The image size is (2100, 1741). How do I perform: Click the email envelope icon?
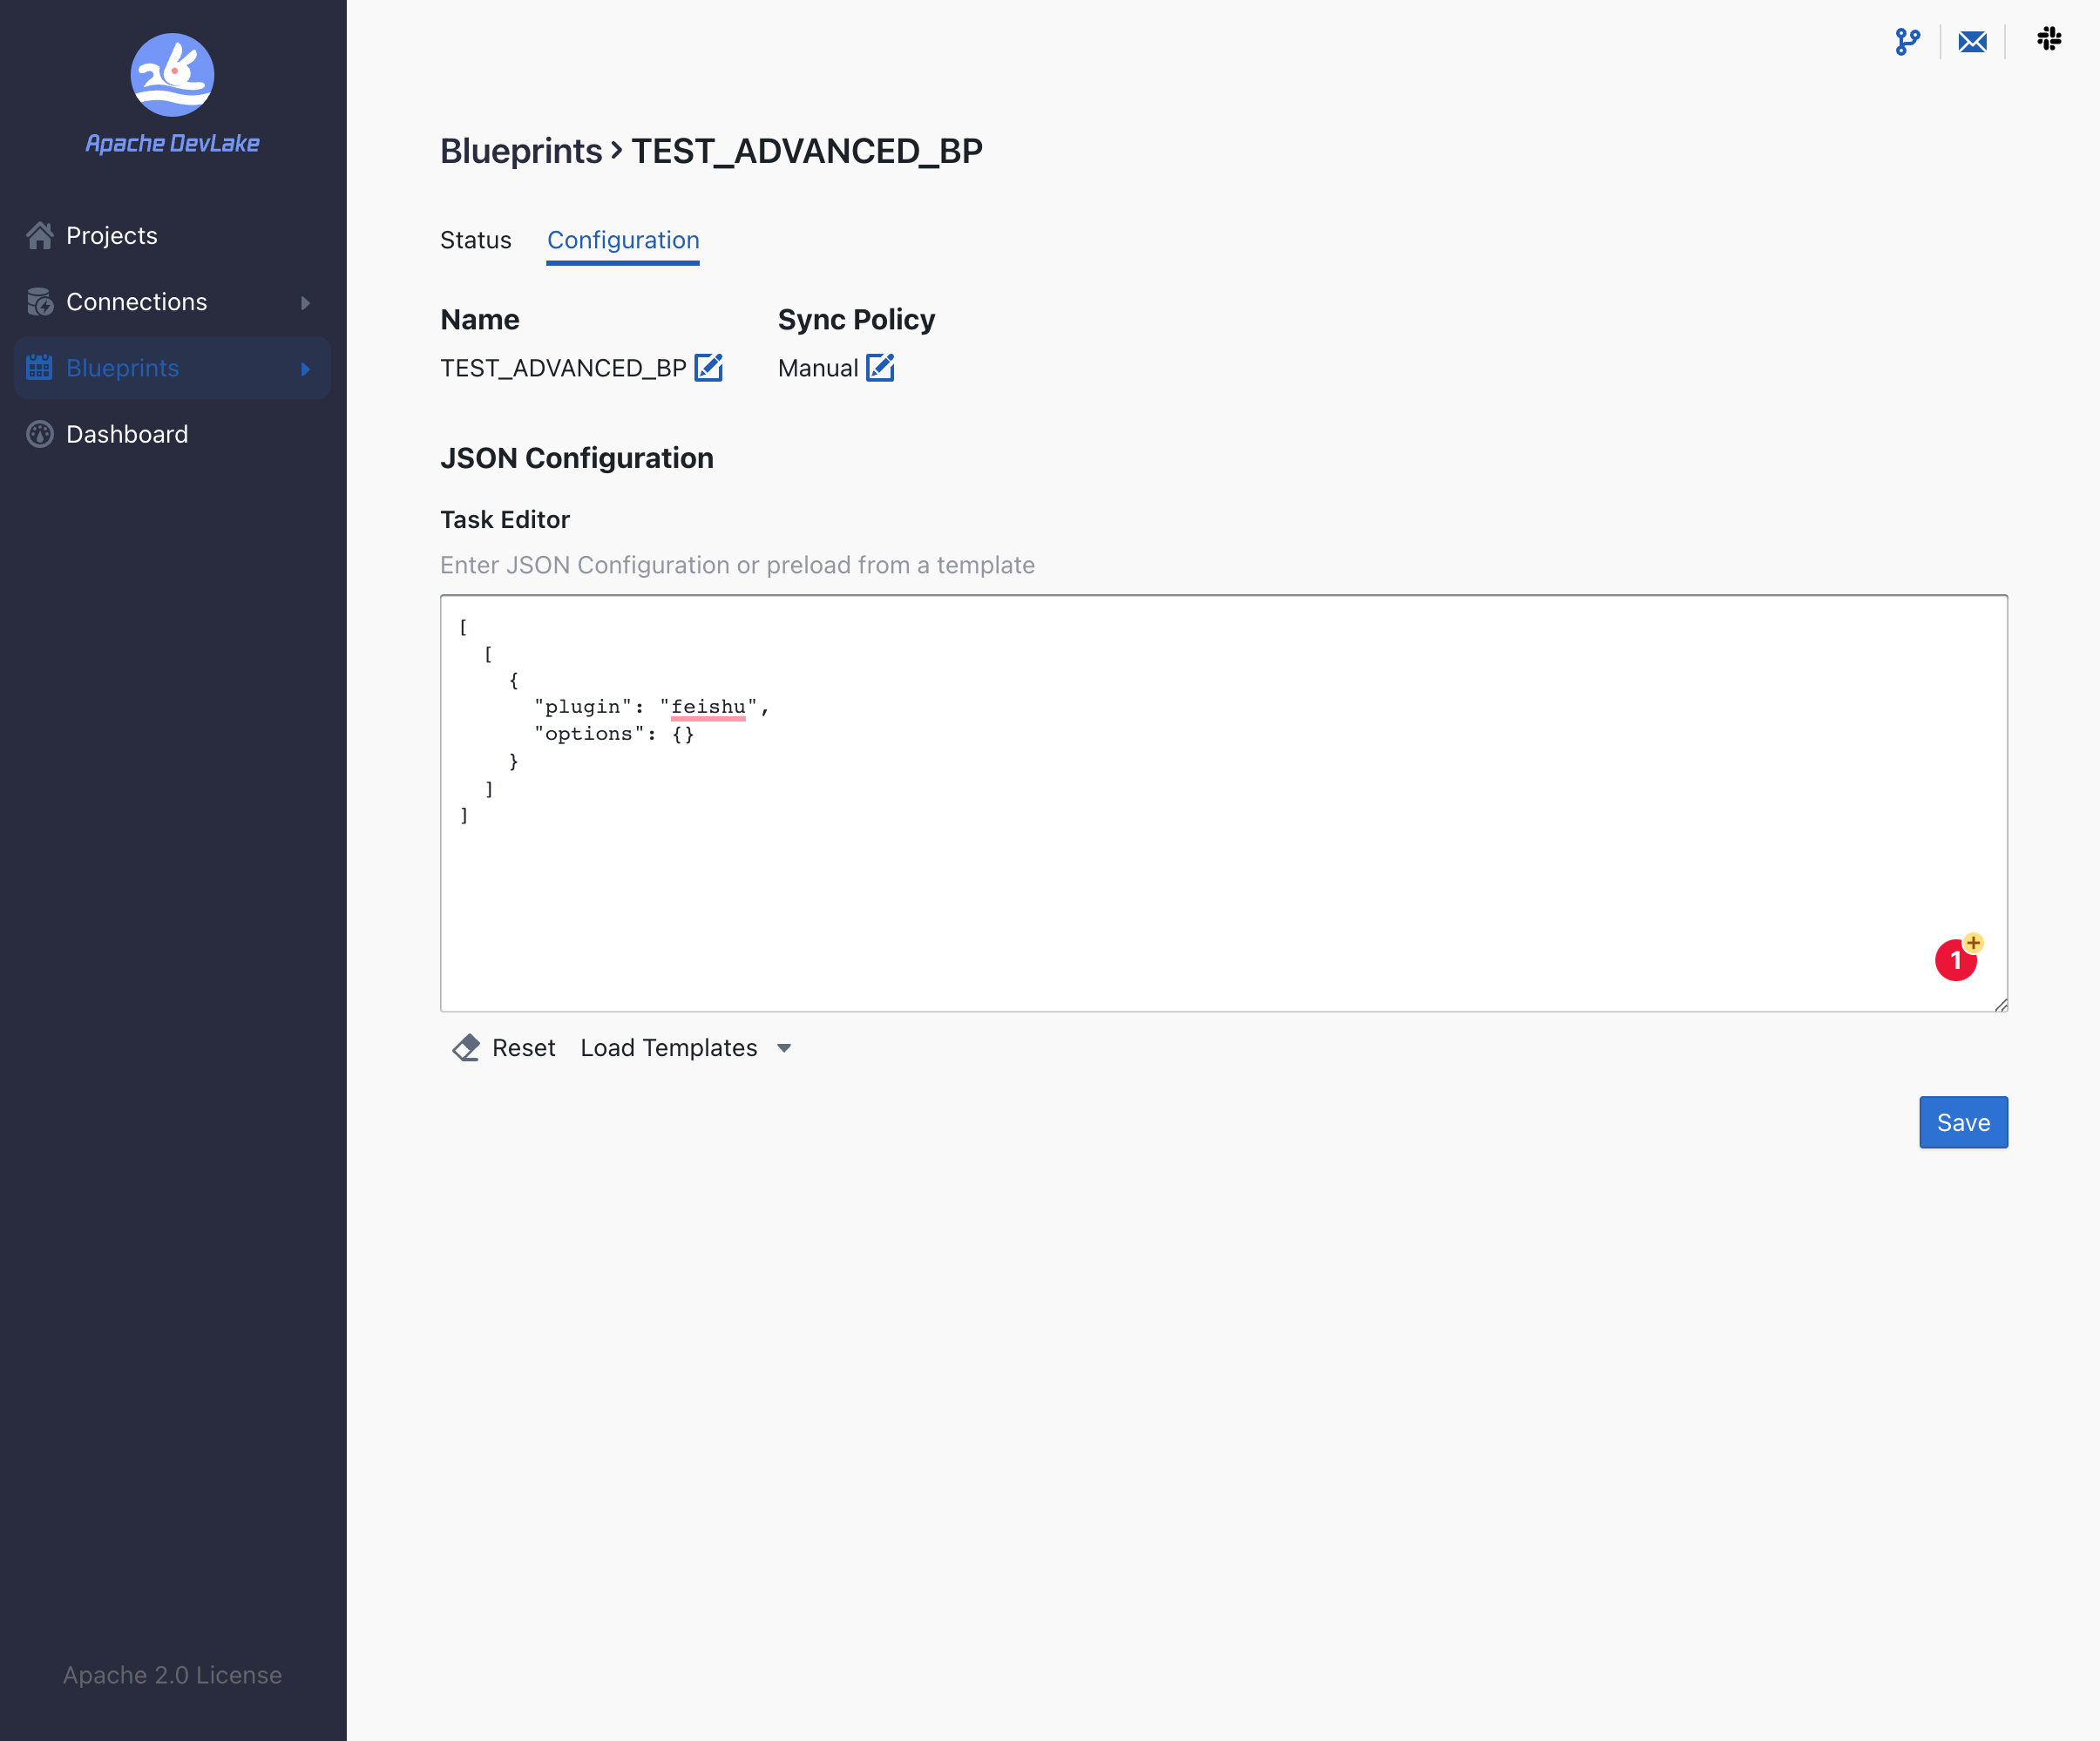(x=1972, y=41)
